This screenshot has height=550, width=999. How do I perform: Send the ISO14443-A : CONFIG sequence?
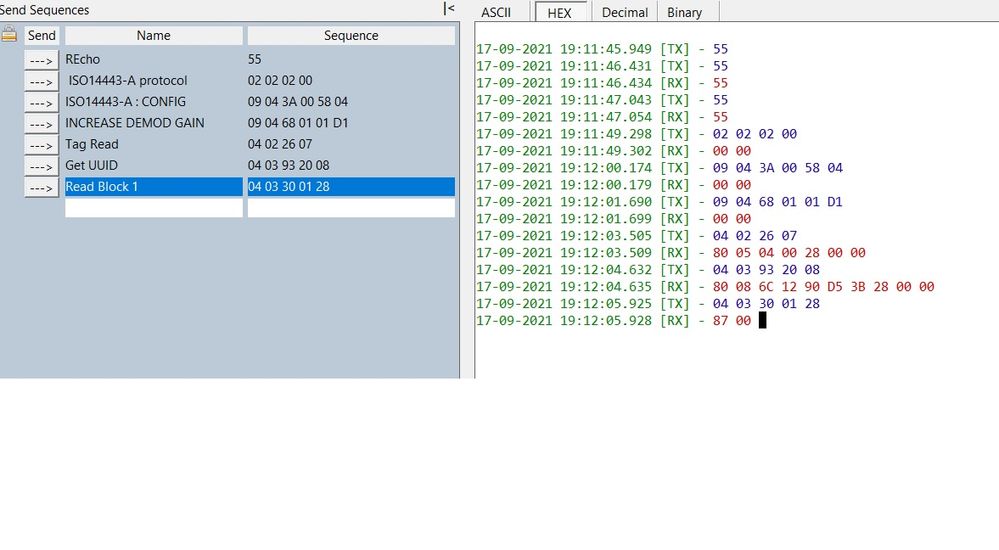tap(41, 102)
